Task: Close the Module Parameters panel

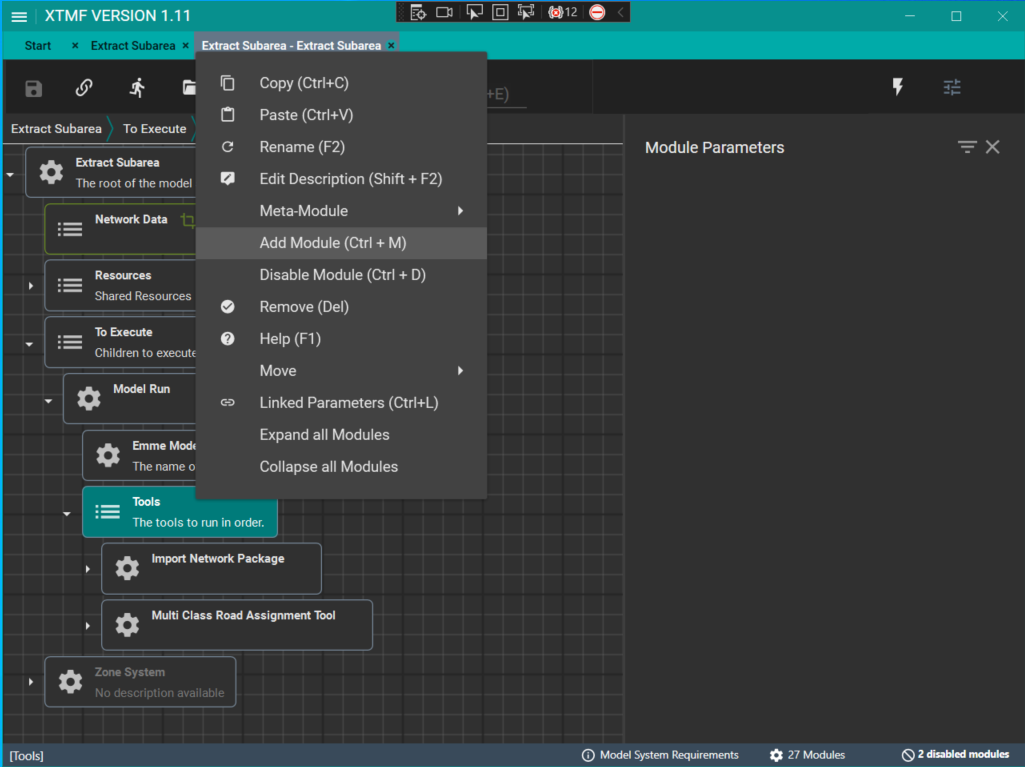Action: [x=993, y=147]
